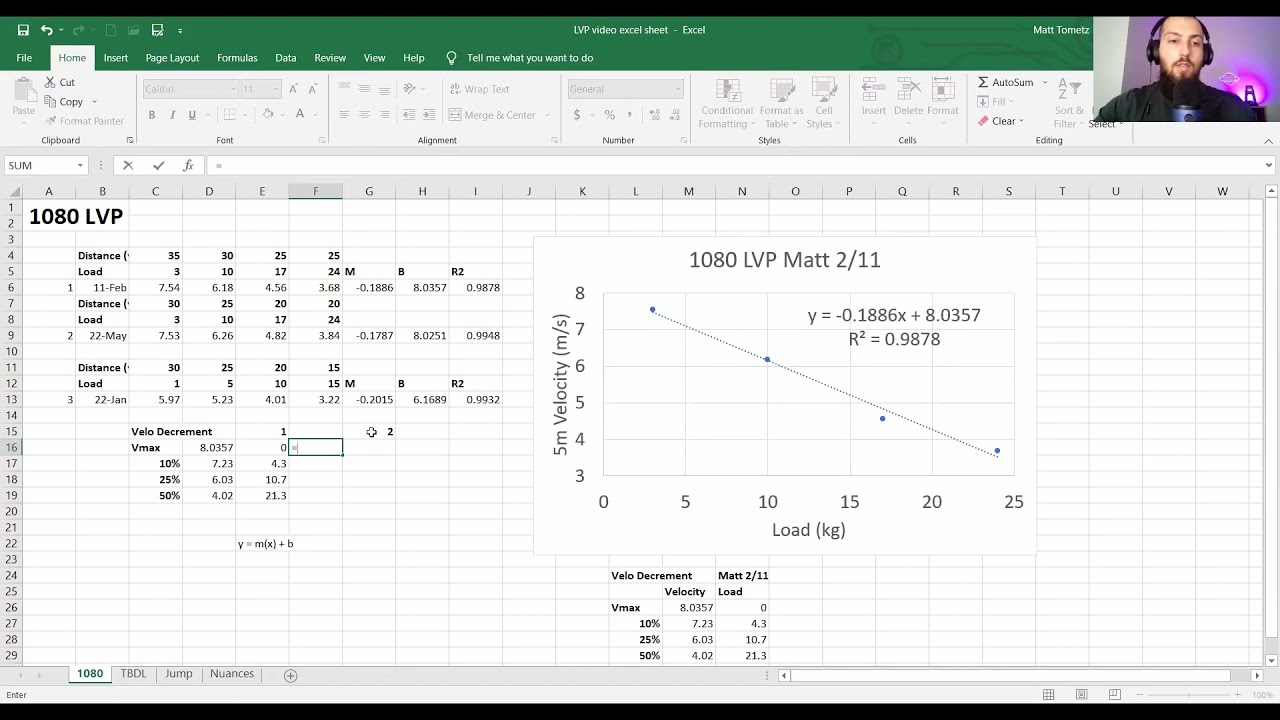Switch to the View tab
Image resolution: width=1280 pixels, height=720 pixels.
(x=374, y=58)
